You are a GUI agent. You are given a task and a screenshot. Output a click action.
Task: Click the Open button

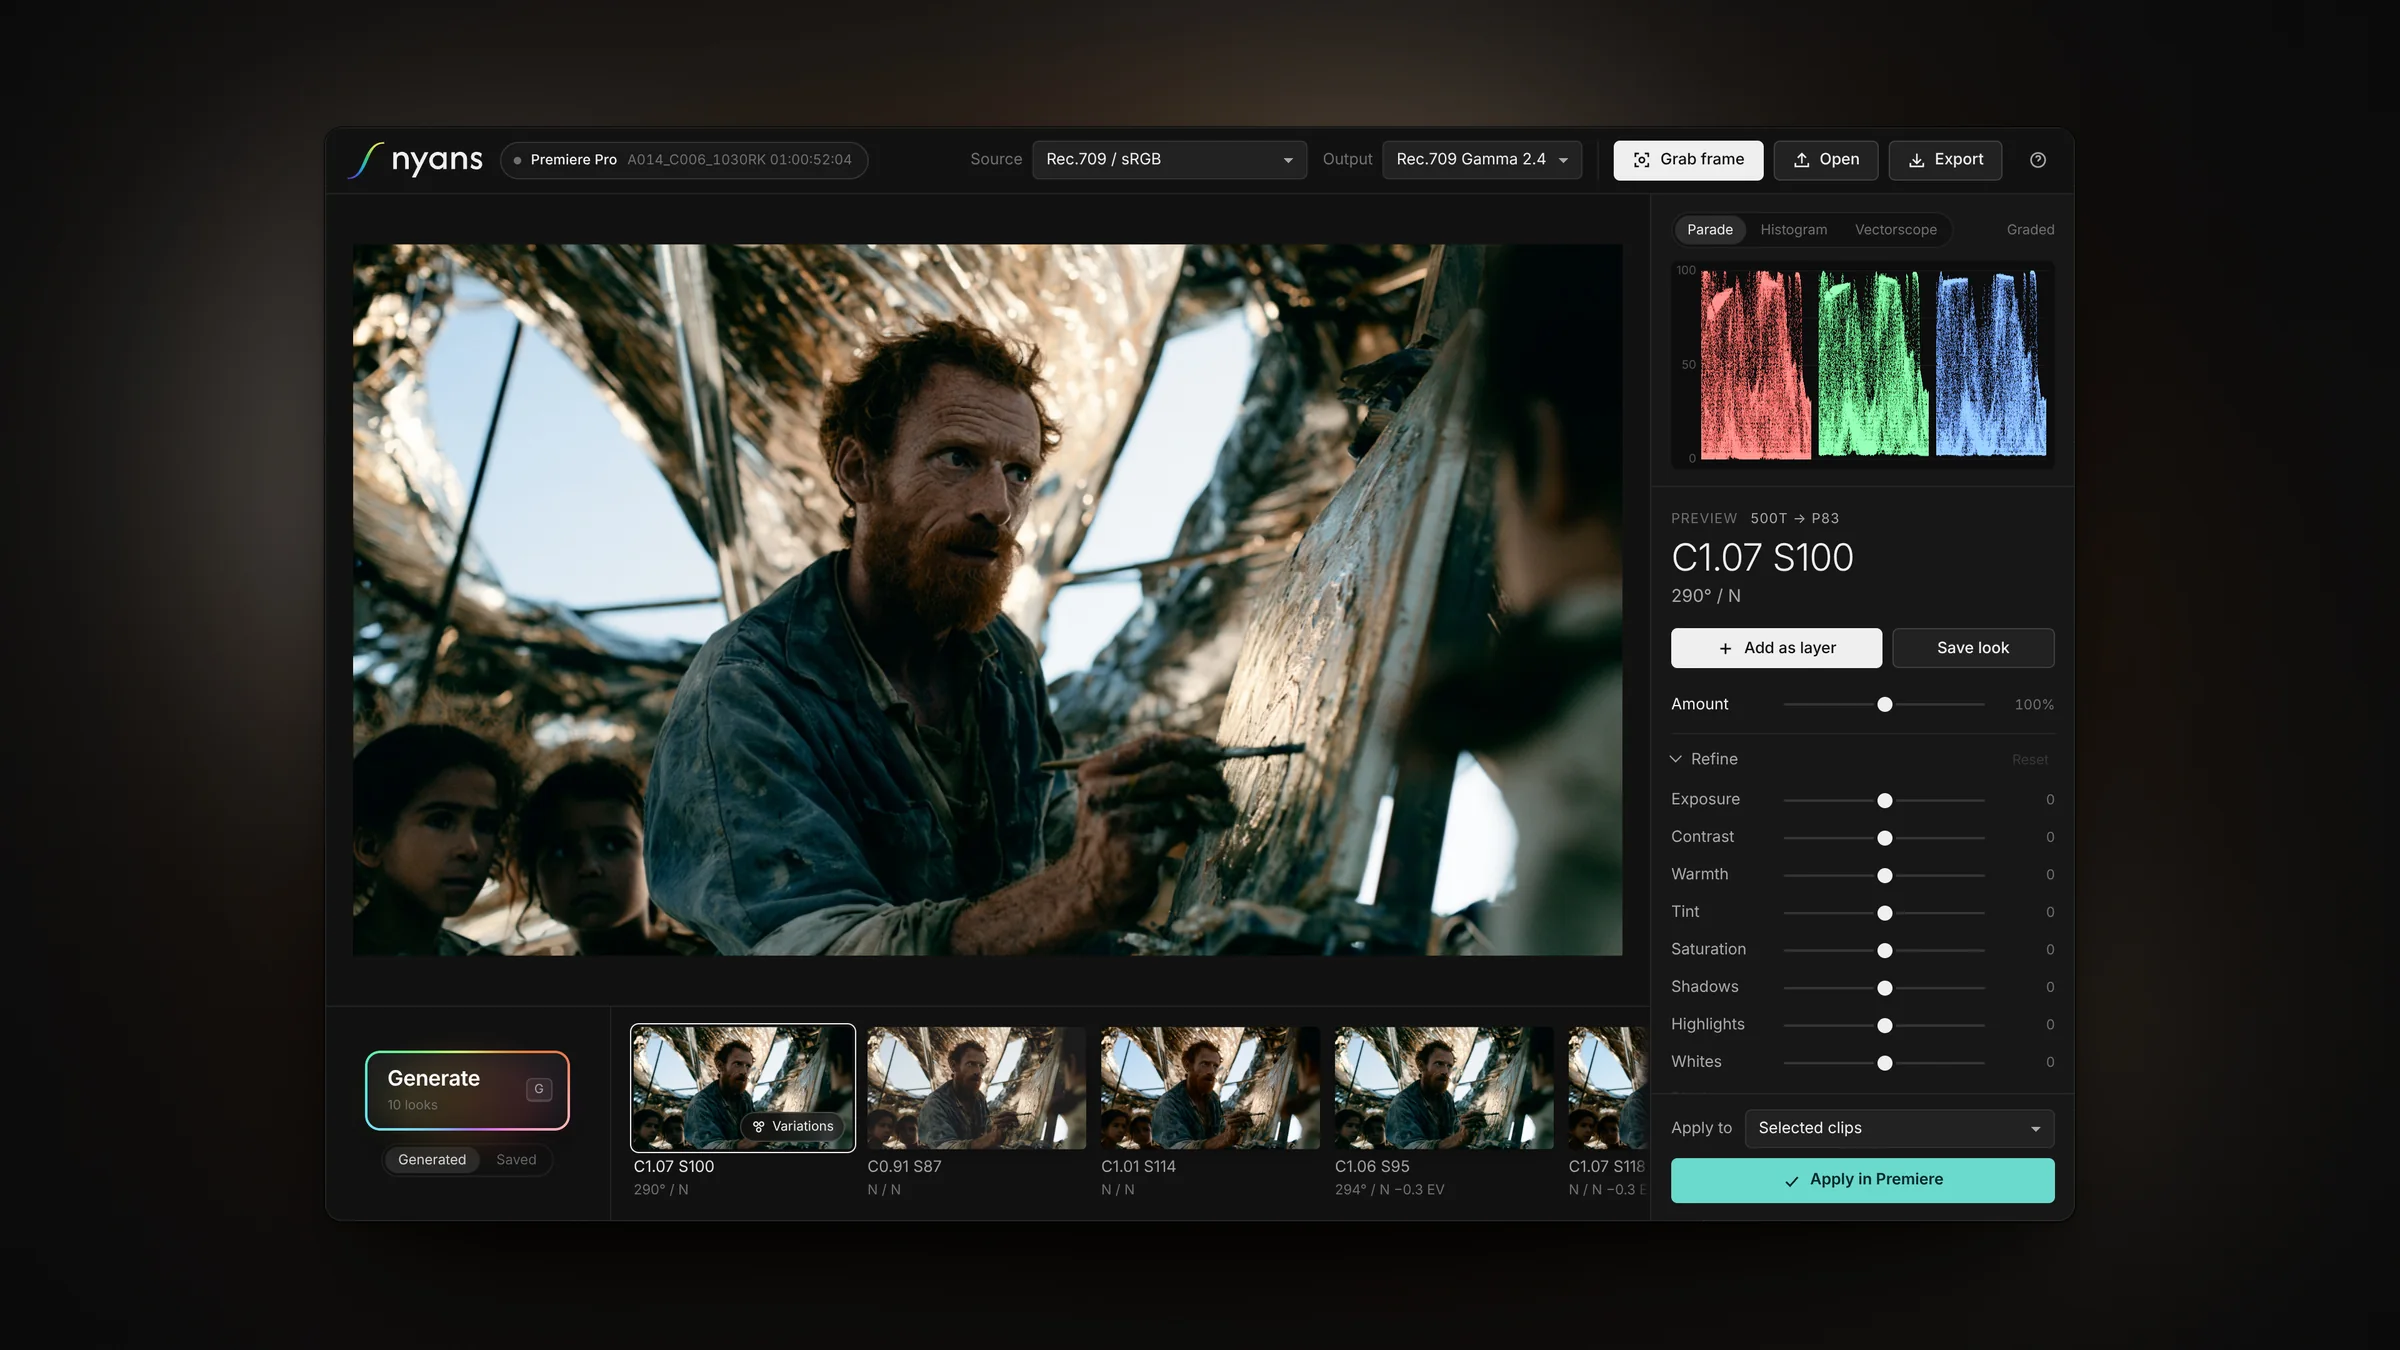click(1826, 160)
